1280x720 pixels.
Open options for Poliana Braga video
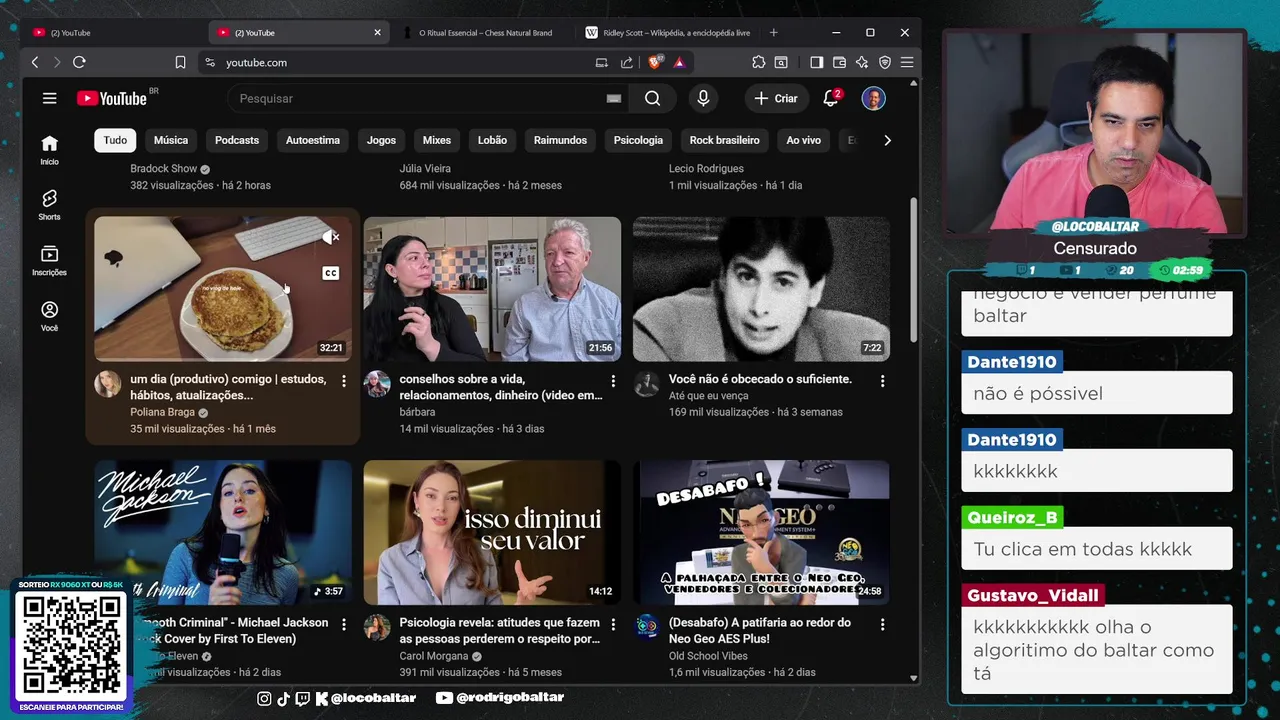[344, 381]
